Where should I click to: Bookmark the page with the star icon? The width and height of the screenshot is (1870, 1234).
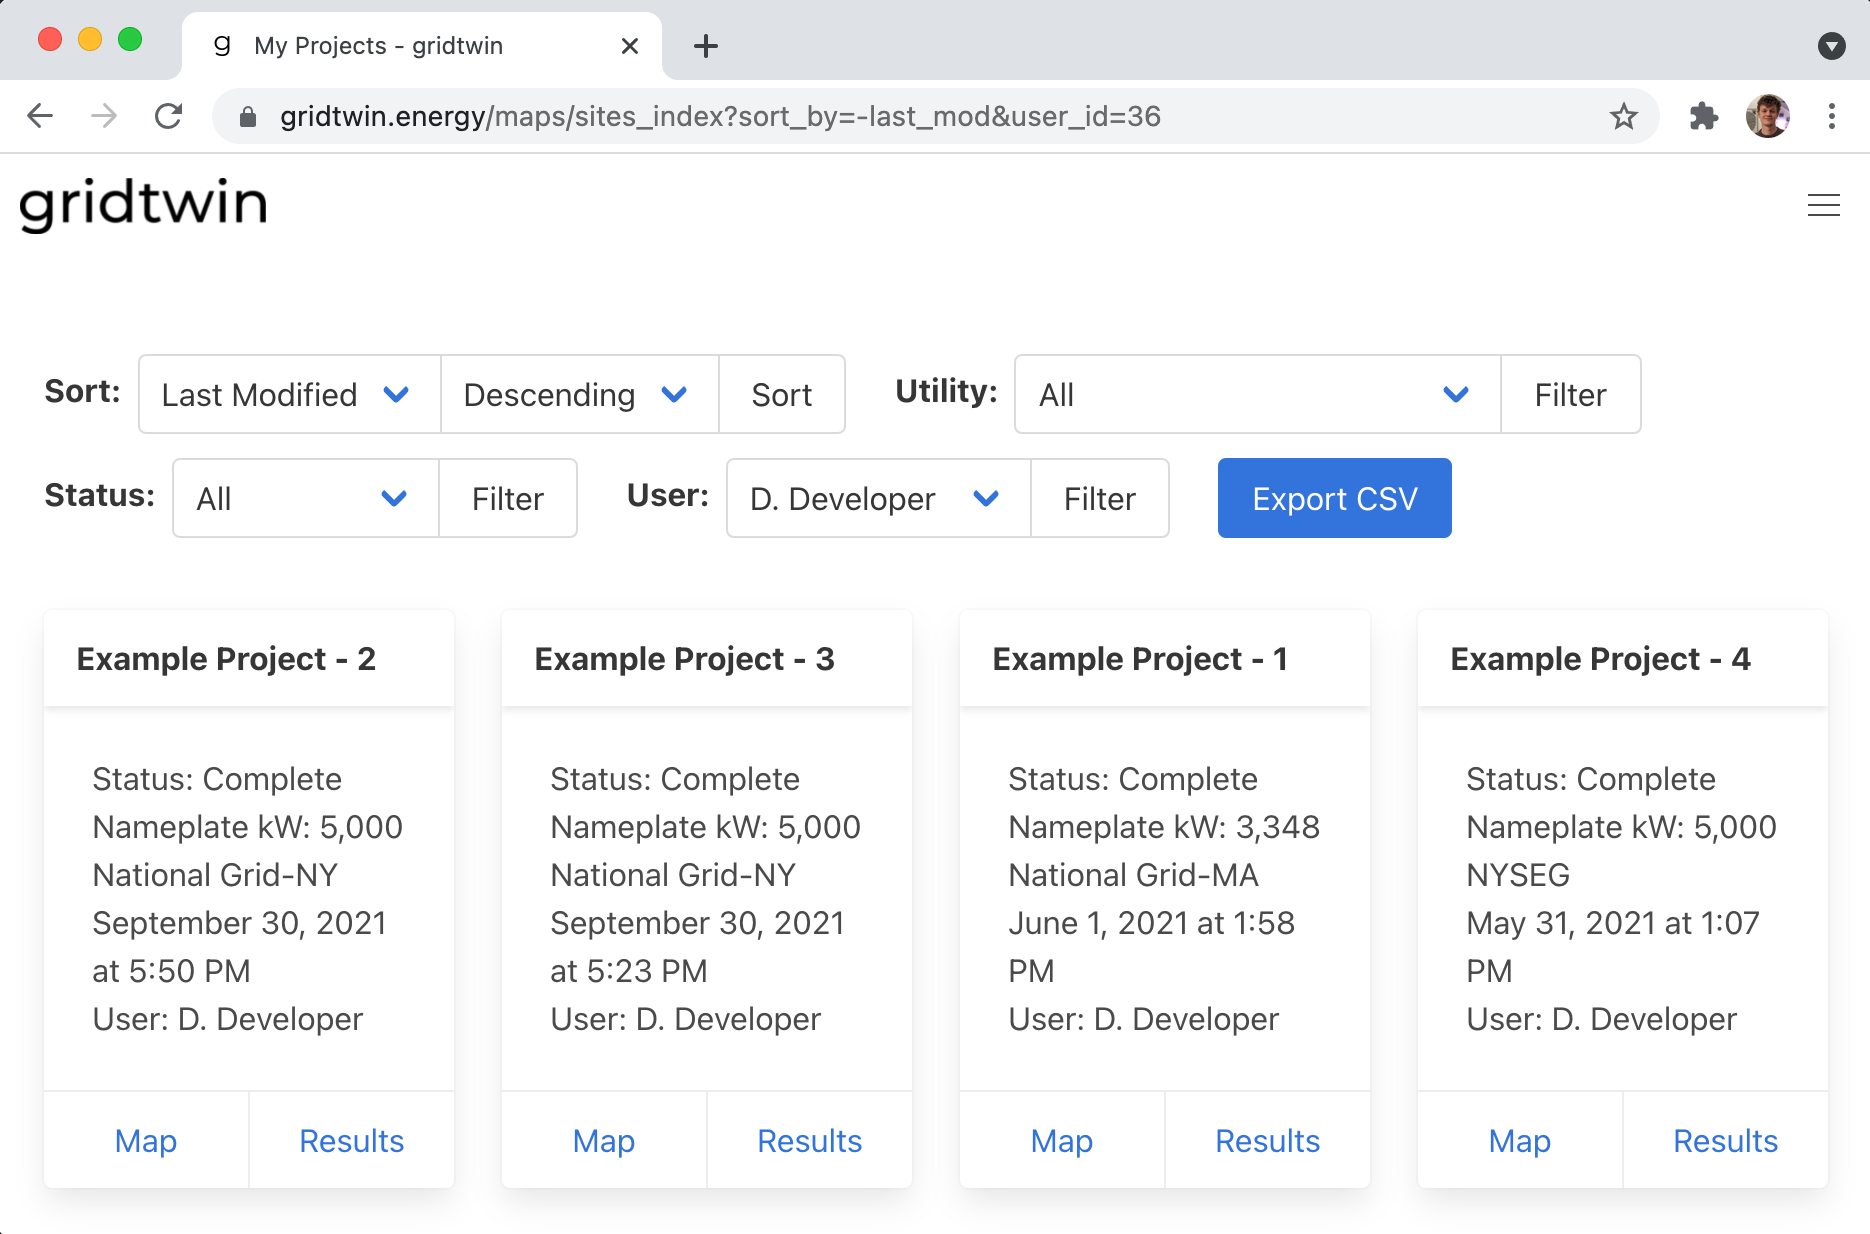click(x=1625, y=116)
